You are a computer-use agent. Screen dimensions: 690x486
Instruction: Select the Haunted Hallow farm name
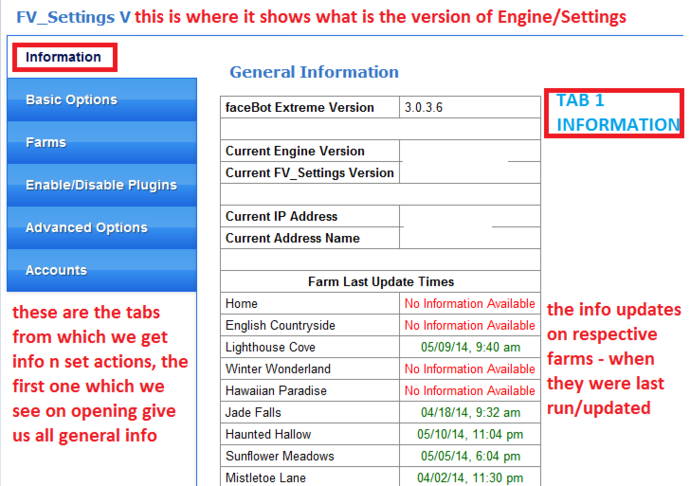pyautogui.click(x=268, y=434)
